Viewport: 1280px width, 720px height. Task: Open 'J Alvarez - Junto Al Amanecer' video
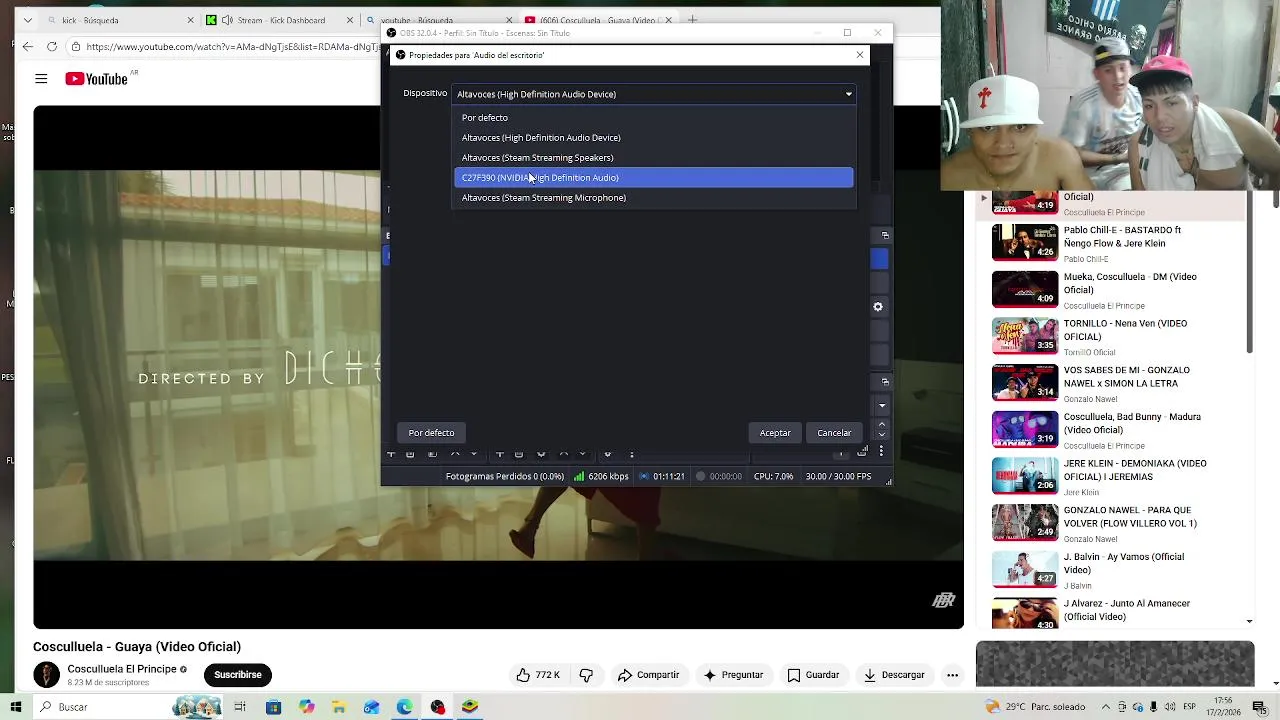[1127, 610]
